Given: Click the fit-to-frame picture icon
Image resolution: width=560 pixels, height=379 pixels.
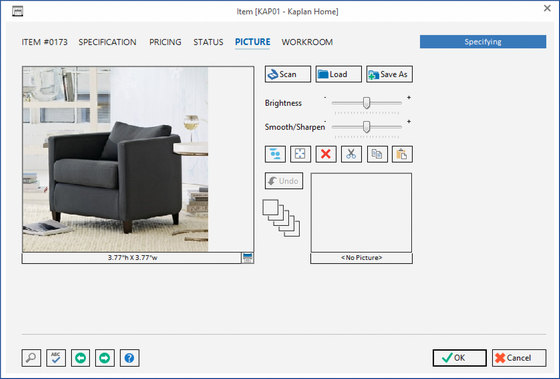Looking at the screenshot, I should coord(300,154).
